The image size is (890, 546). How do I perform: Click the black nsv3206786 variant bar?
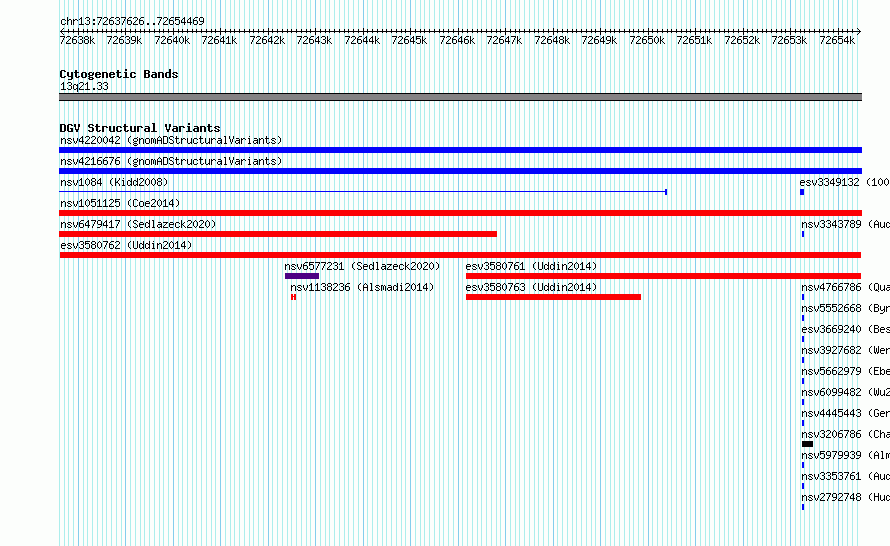(x=808, y=444)
